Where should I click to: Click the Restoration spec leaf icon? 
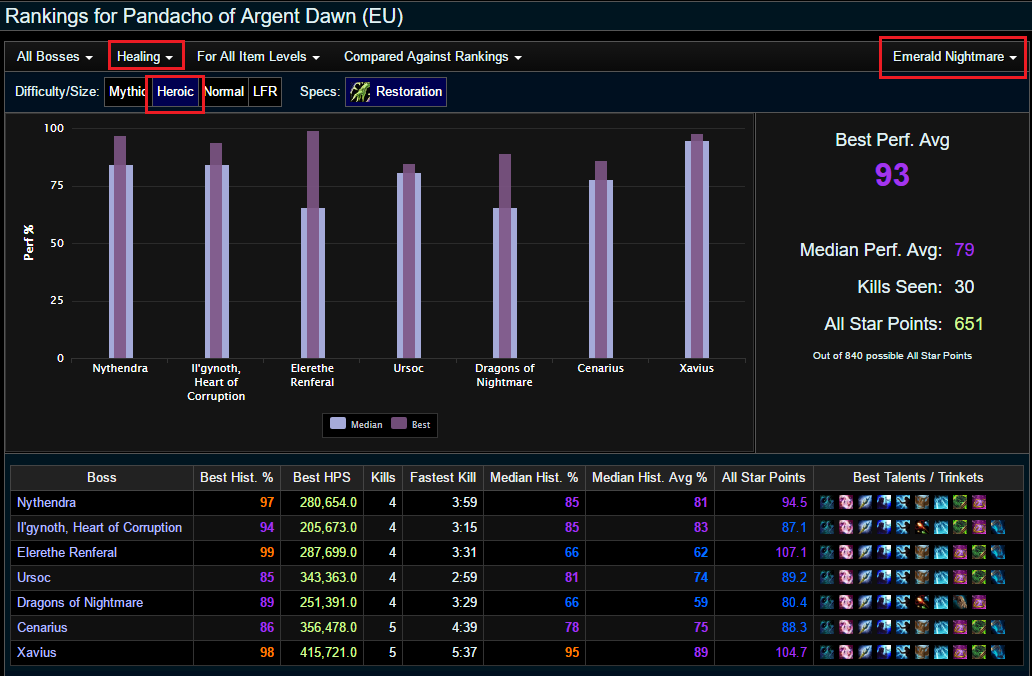360,91
